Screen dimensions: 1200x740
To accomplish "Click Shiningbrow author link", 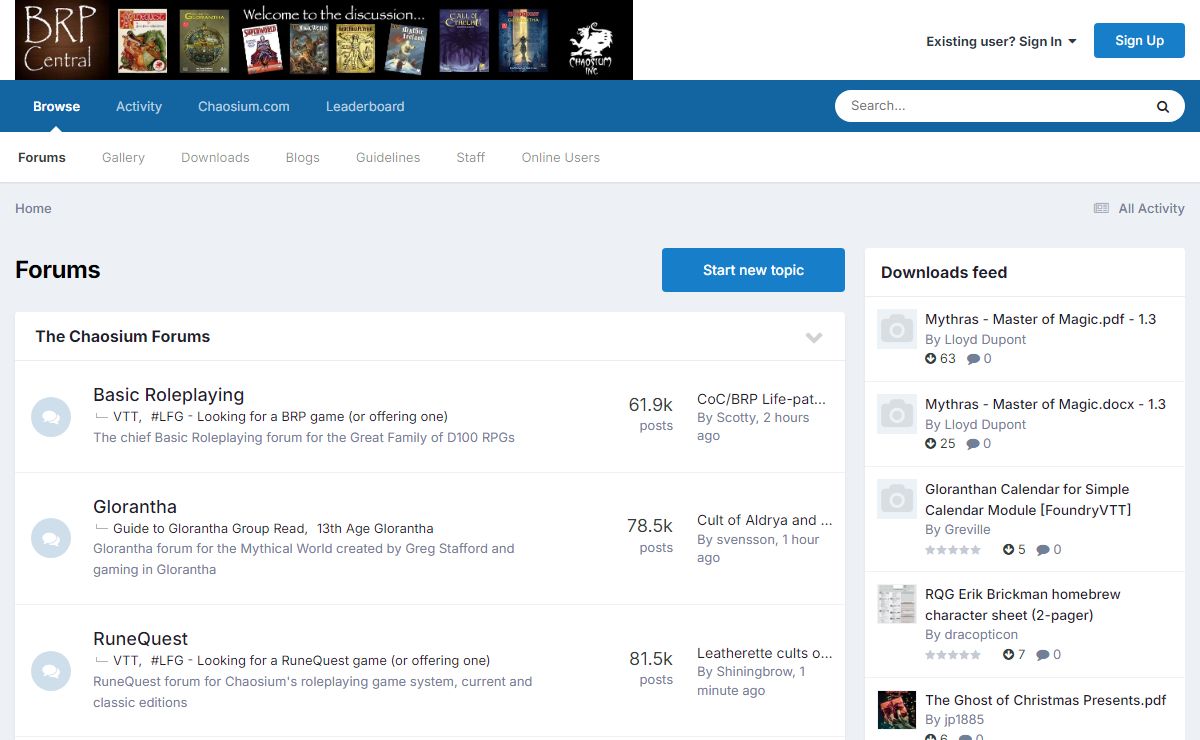I will click(x=755, y=672).
